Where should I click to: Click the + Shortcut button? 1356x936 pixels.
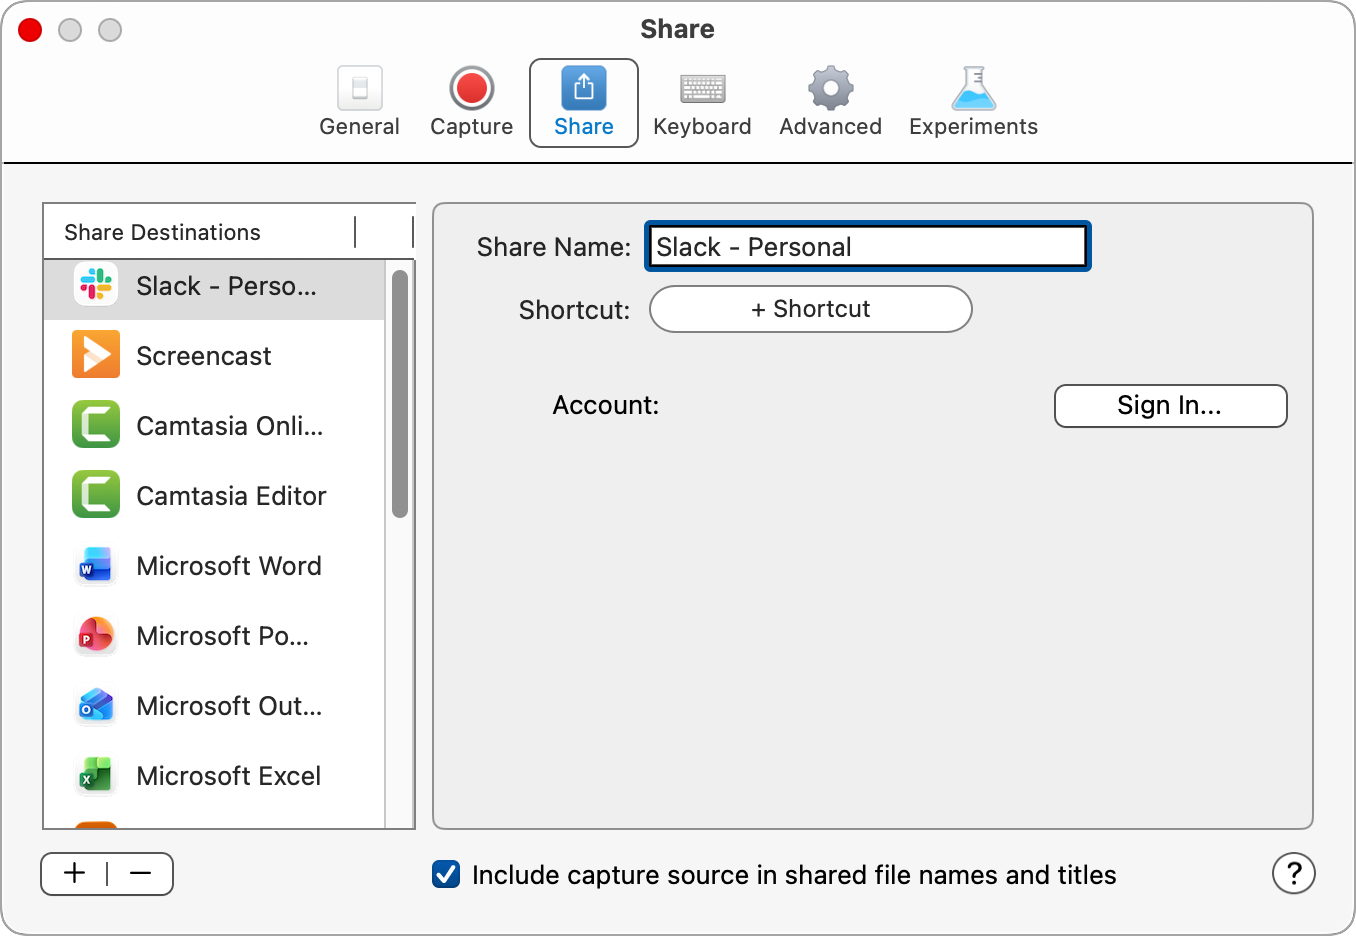[x=811, y=309]
